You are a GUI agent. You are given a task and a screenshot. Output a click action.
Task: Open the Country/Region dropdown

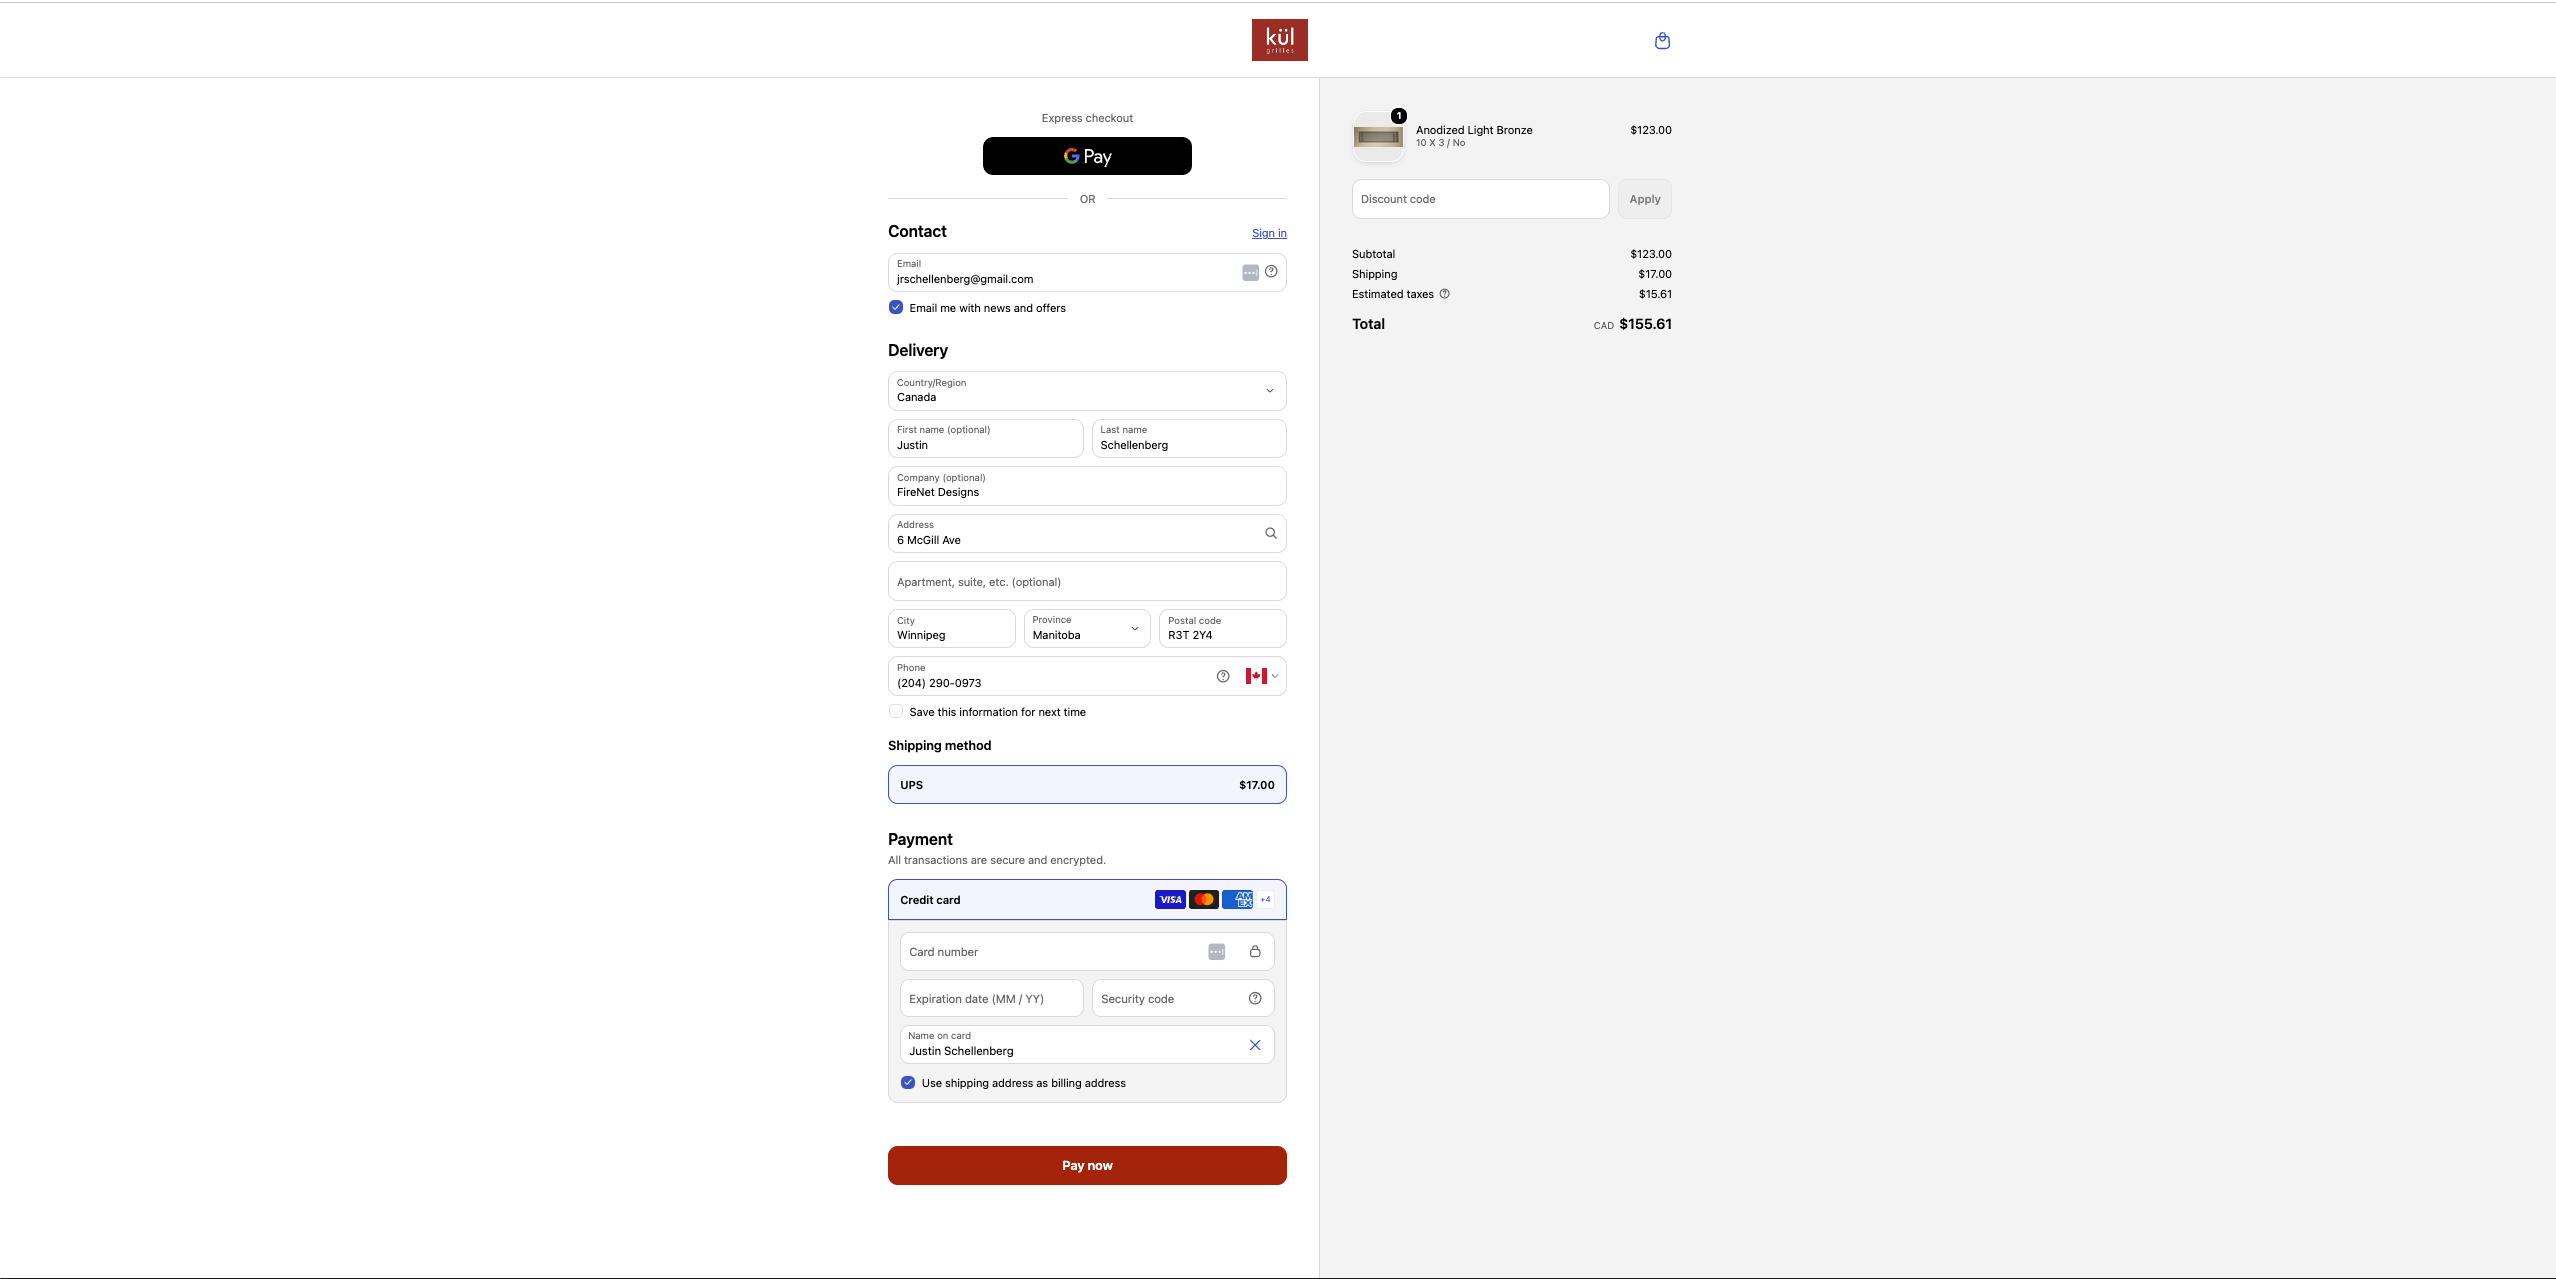1087,391
